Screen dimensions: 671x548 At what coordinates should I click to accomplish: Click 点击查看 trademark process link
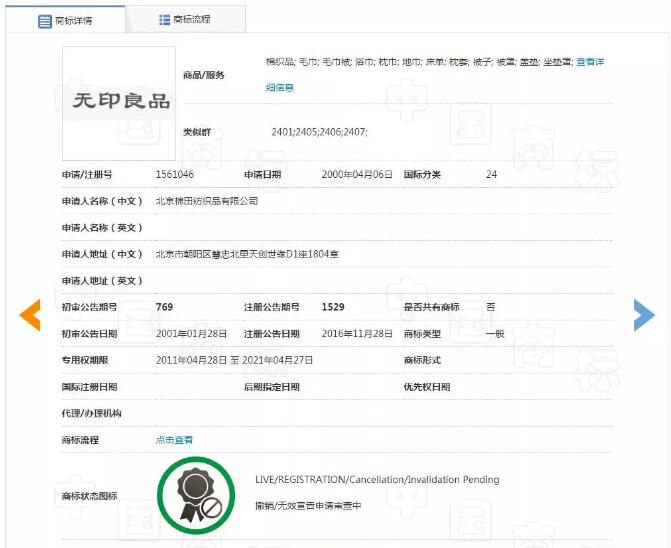click(x=174, y=440)
